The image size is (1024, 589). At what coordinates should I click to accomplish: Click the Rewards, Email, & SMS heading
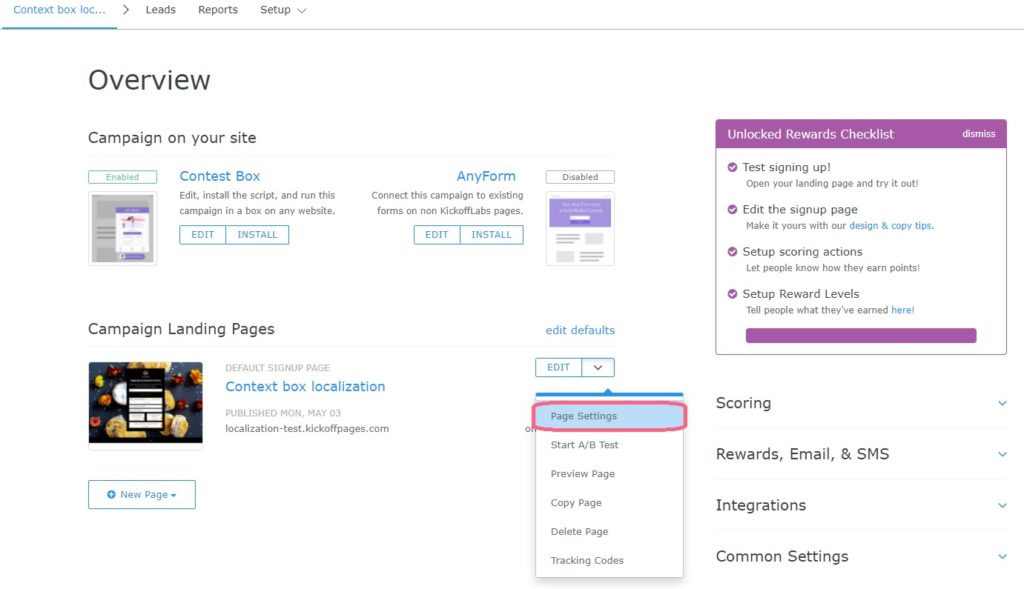click(803, 454)
